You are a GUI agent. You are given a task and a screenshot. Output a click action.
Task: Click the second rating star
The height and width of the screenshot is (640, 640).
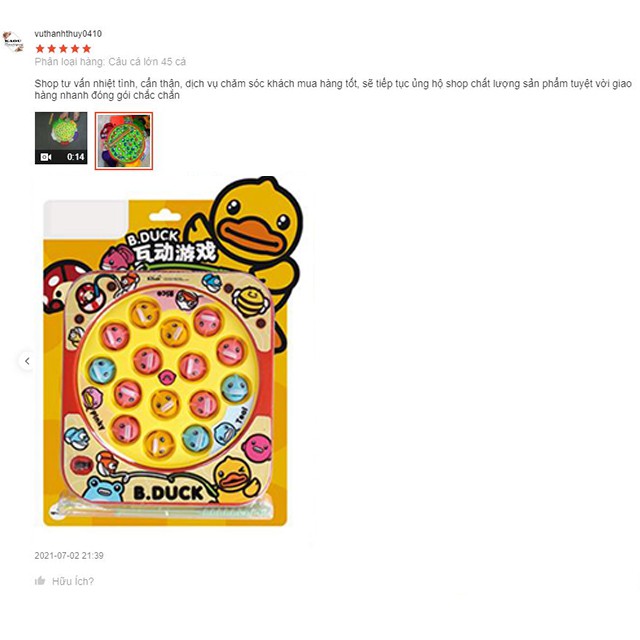tap(52, 49)
